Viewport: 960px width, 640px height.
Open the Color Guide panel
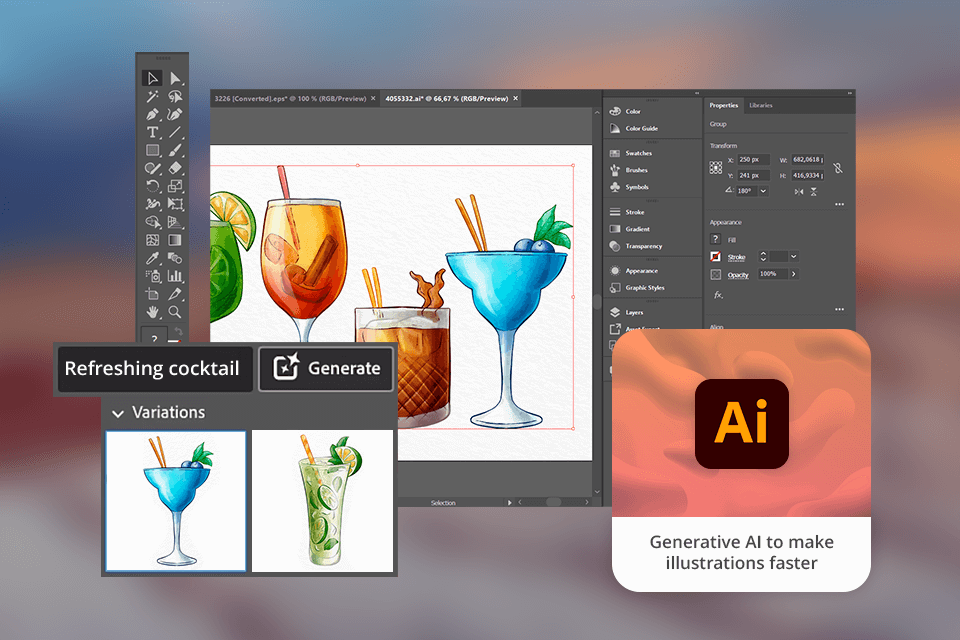tap(634, 129)
